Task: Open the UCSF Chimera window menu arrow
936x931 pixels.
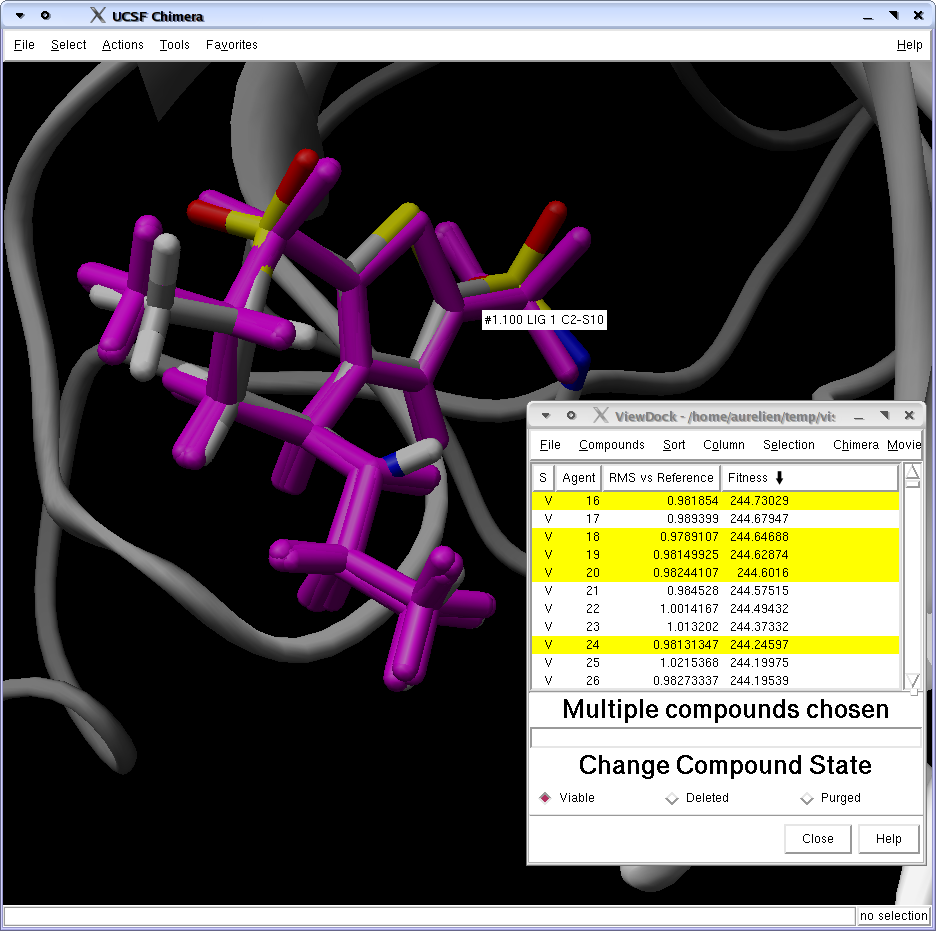Action: coord(20,16)
